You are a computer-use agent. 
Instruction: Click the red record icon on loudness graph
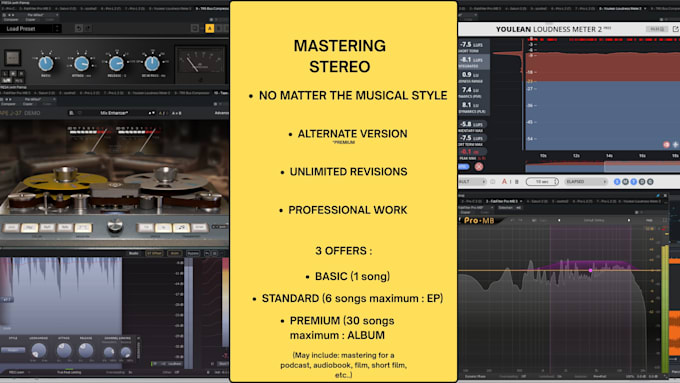pyautogui.click(x=667, y=144)
